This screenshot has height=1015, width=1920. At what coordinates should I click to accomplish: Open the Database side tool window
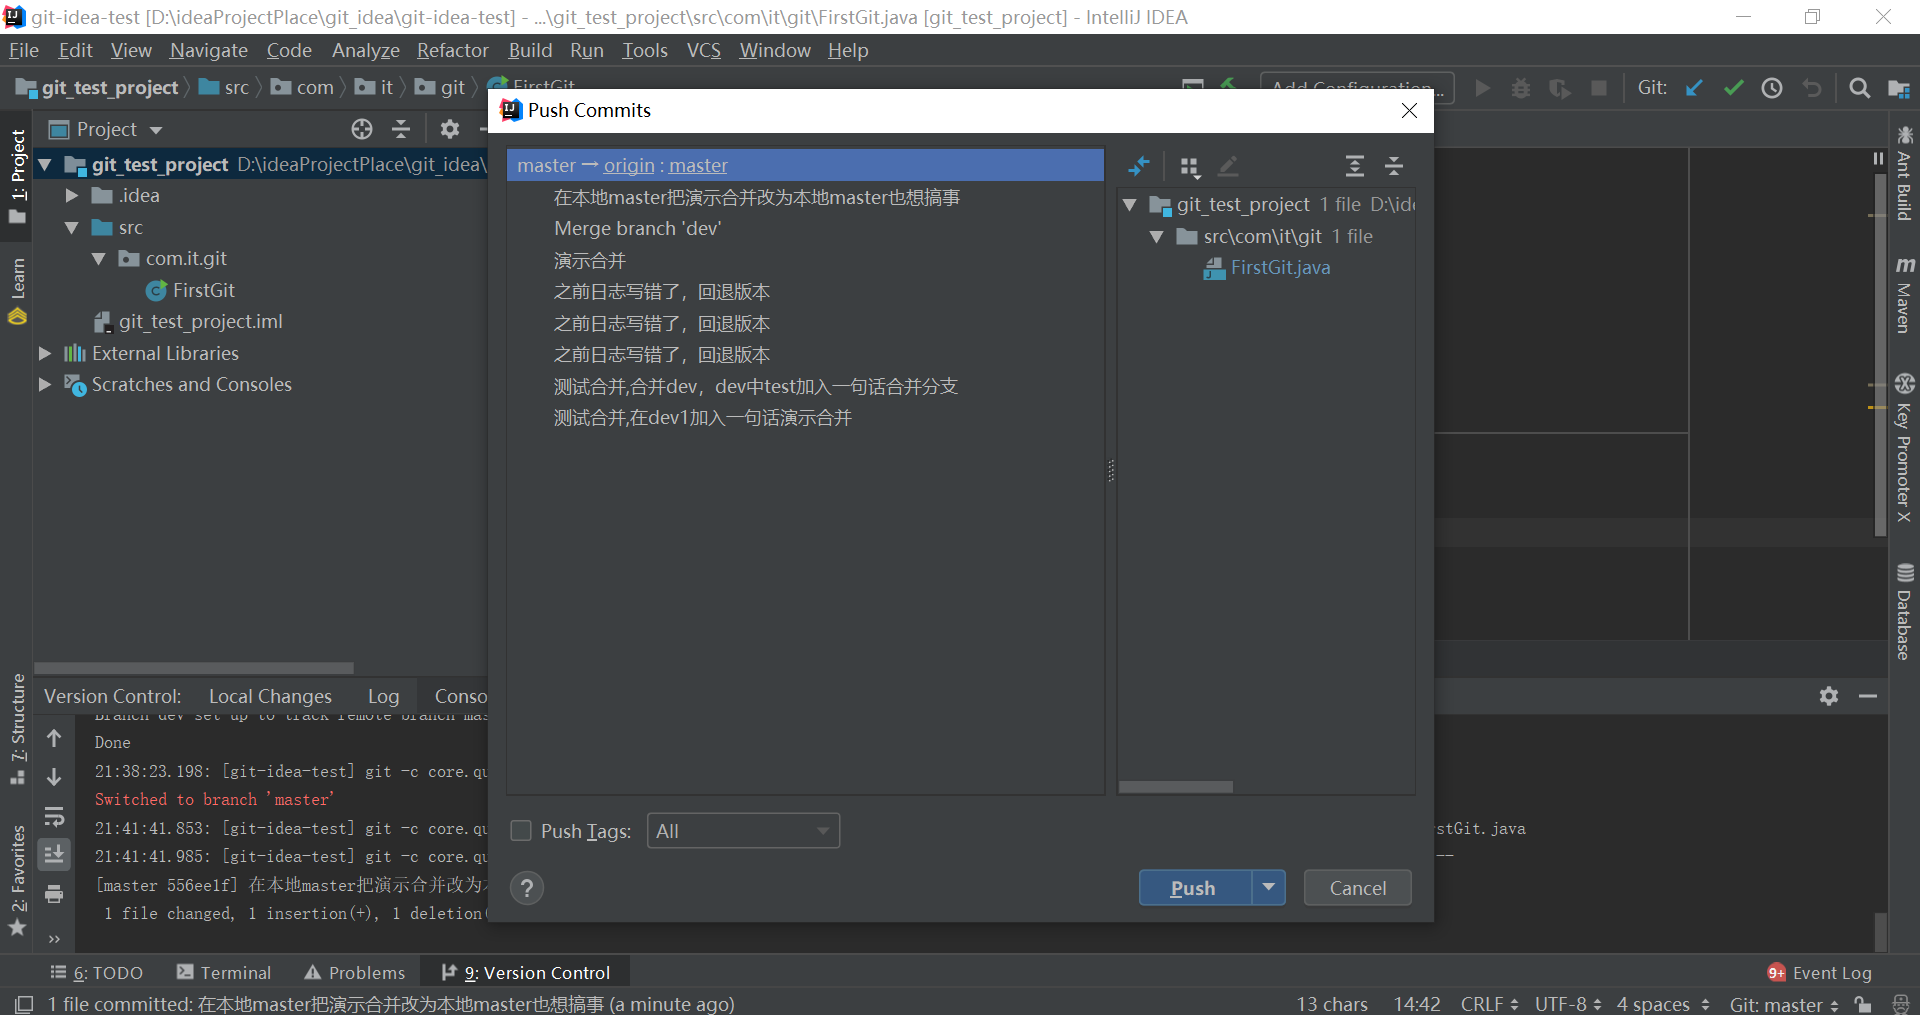1904,611
